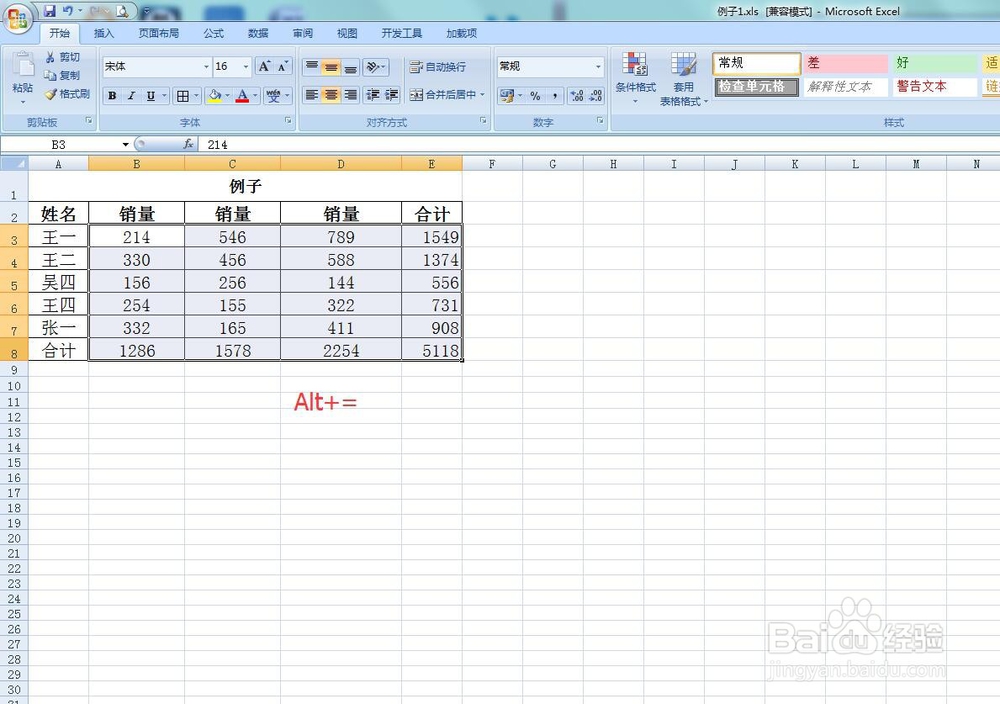Toggle 合并后居中 merge and center
The height and width of the screenshot is (704, 1000).
pos(443,95)
